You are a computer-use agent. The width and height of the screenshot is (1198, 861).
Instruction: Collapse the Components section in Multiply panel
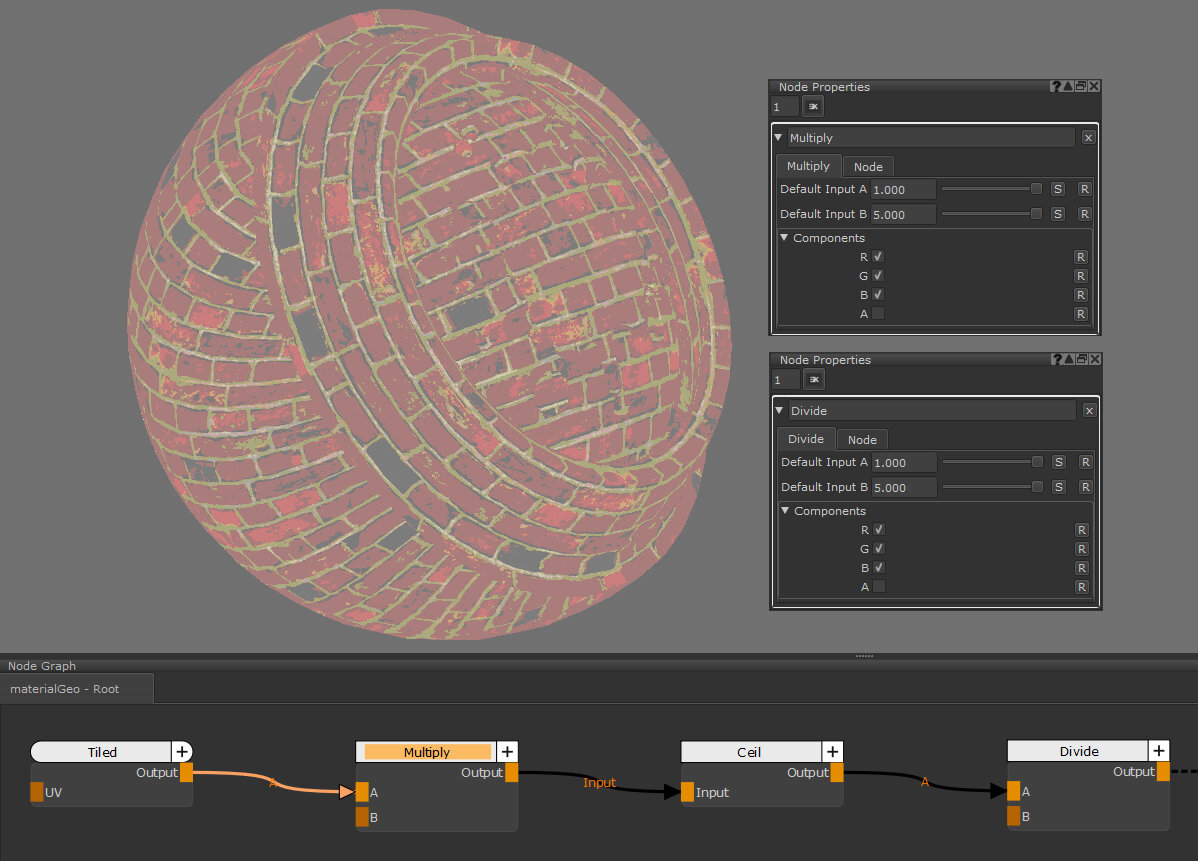(784, 238)
